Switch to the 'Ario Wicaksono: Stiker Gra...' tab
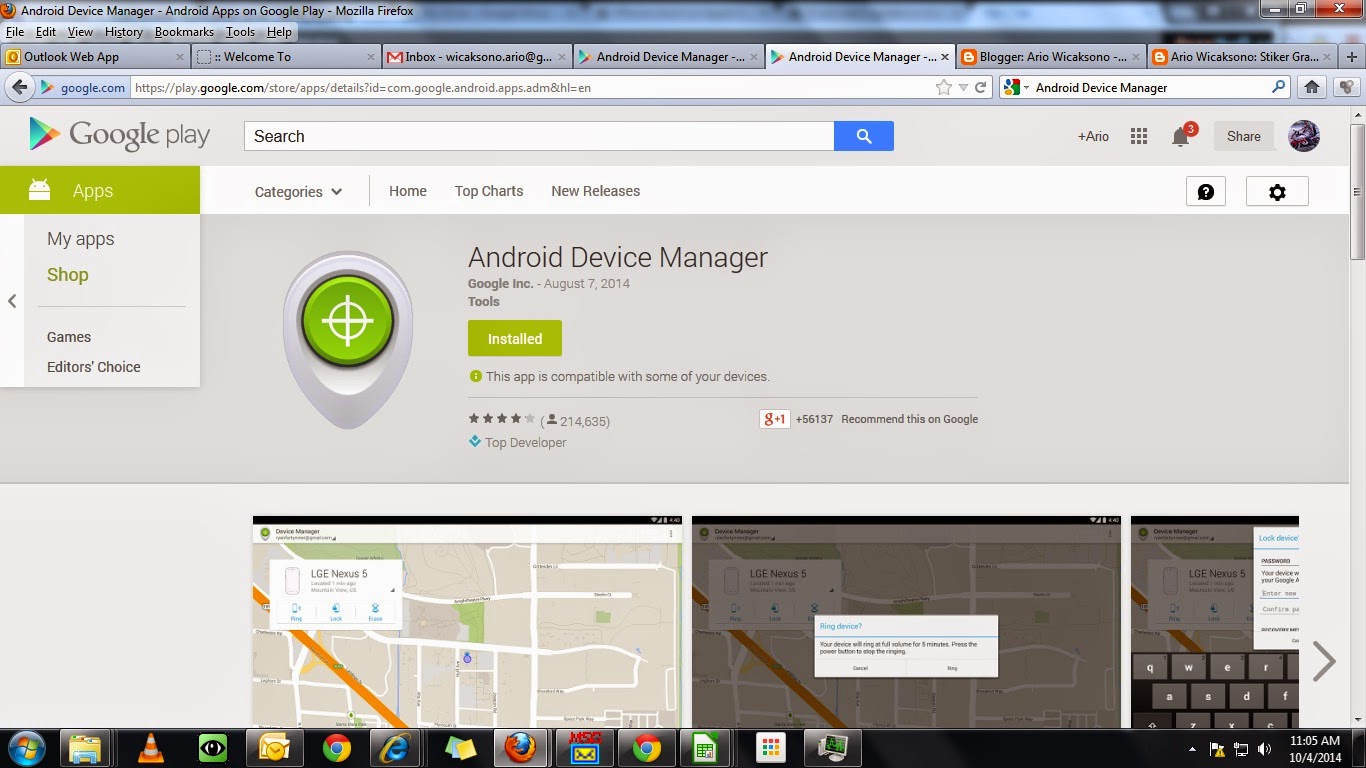This screenshot has height=768, width=1366. pos(1243,57)
